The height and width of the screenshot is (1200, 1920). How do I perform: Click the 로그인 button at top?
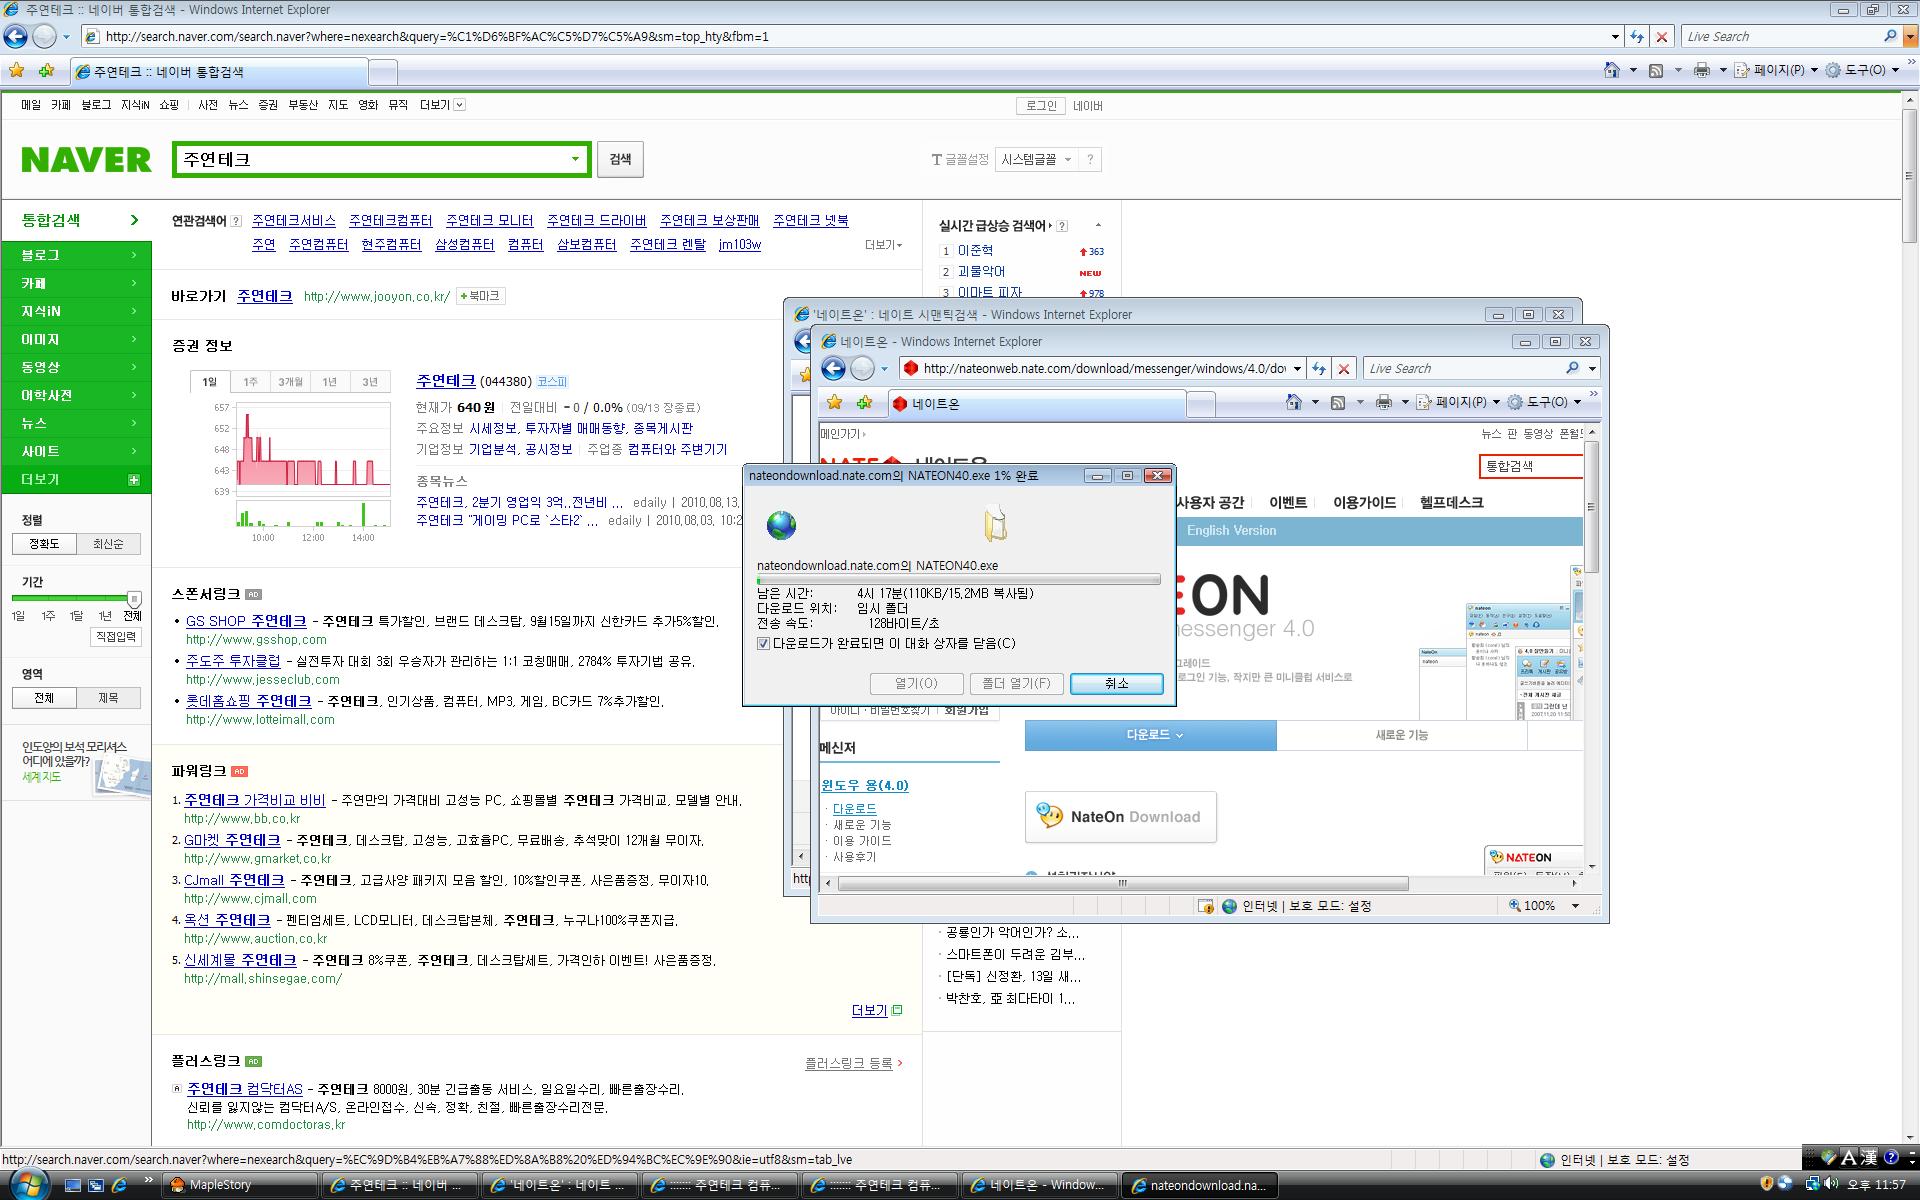coord(1041,105)
